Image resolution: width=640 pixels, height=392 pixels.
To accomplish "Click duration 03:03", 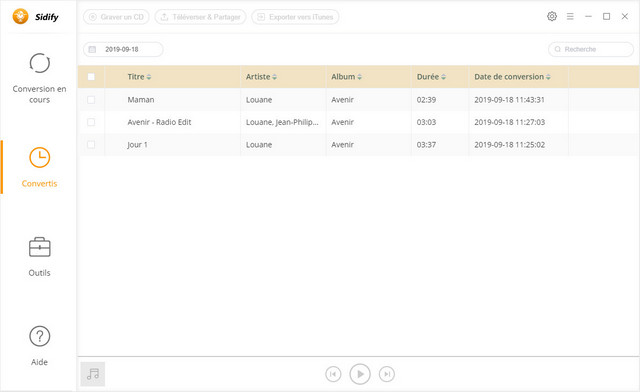I will [x=426, y=122].
